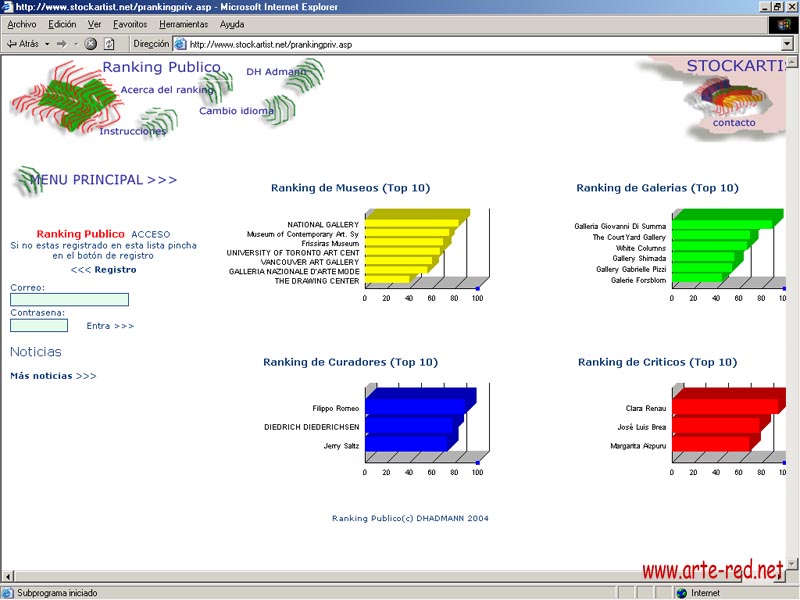Open the Favoritos menu
The width and height of the screenshot is (800, 600).
(x=130, y=24)
